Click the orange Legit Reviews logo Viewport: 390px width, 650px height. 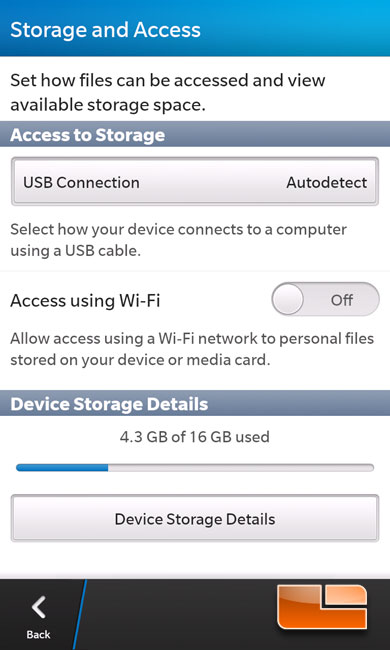pyautogui.click(x=322, y=607)
